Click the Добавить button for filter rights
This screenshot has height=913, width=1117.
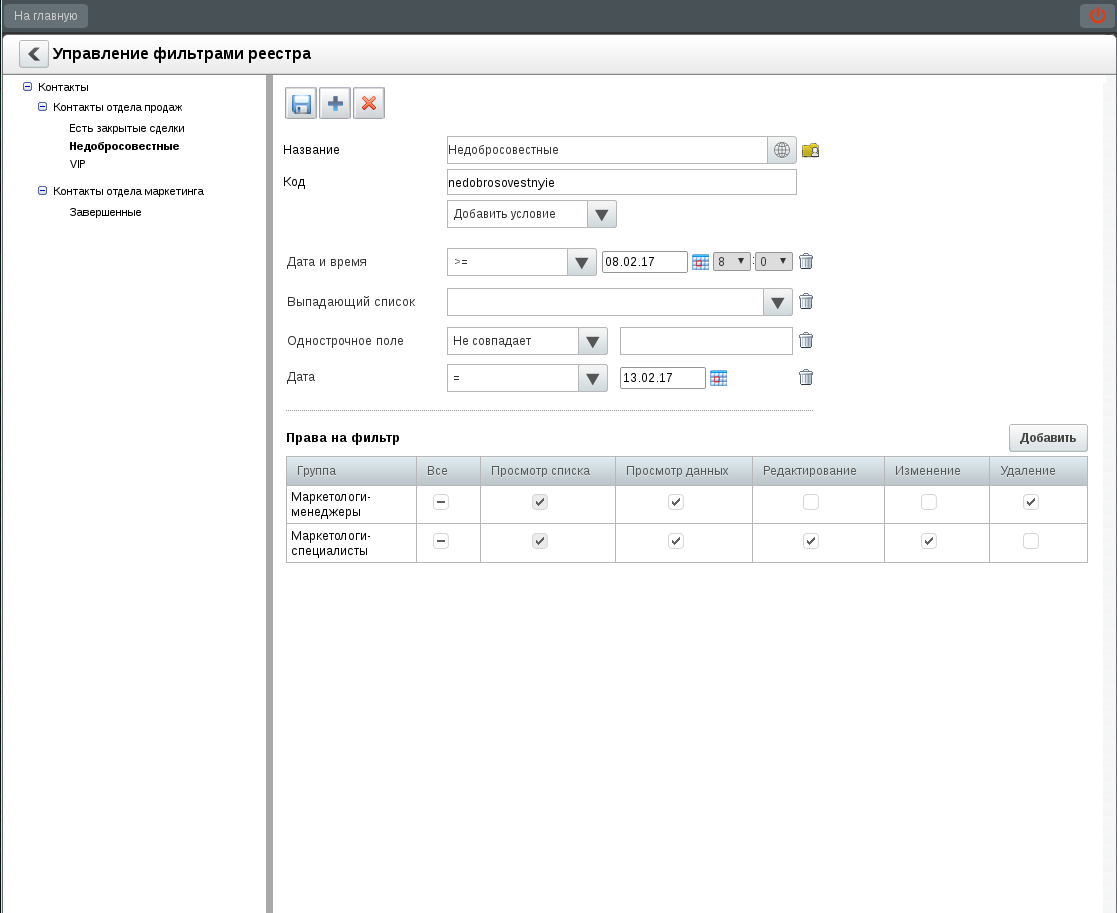(x=1048, y=438)
